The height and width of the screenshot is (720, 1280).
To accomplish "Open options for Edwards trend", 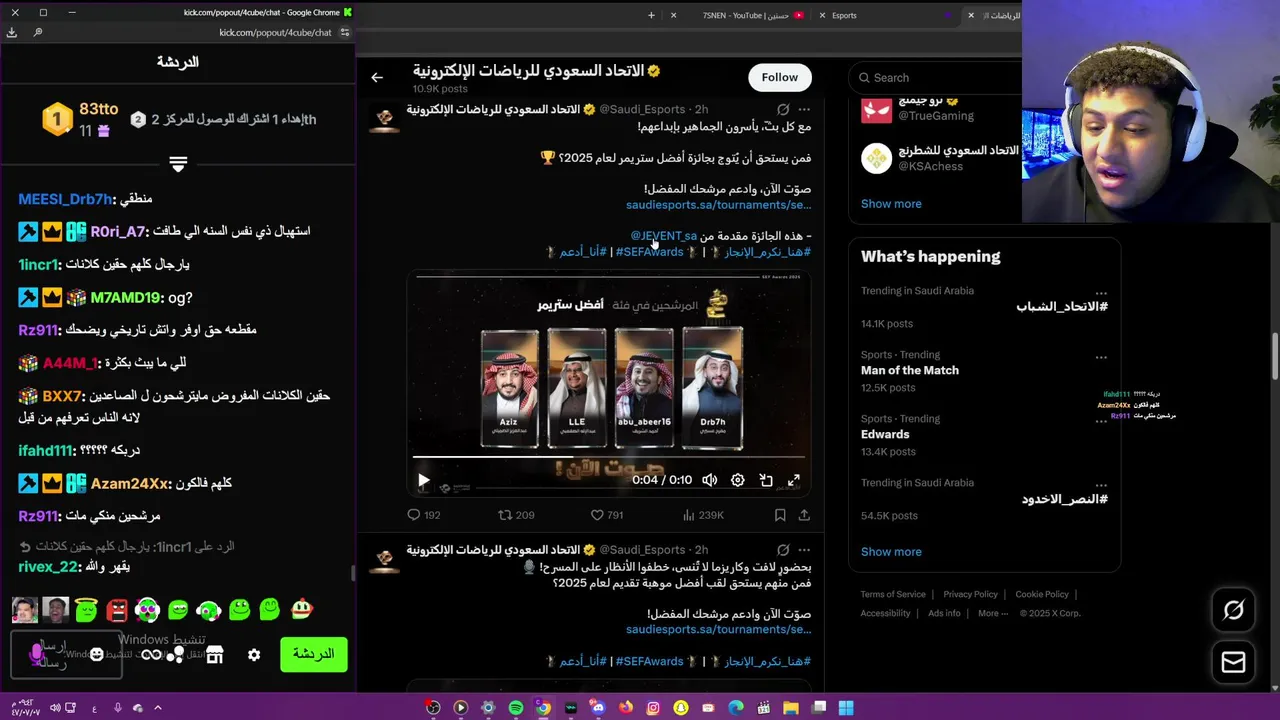I will [x=1101, y=421].
